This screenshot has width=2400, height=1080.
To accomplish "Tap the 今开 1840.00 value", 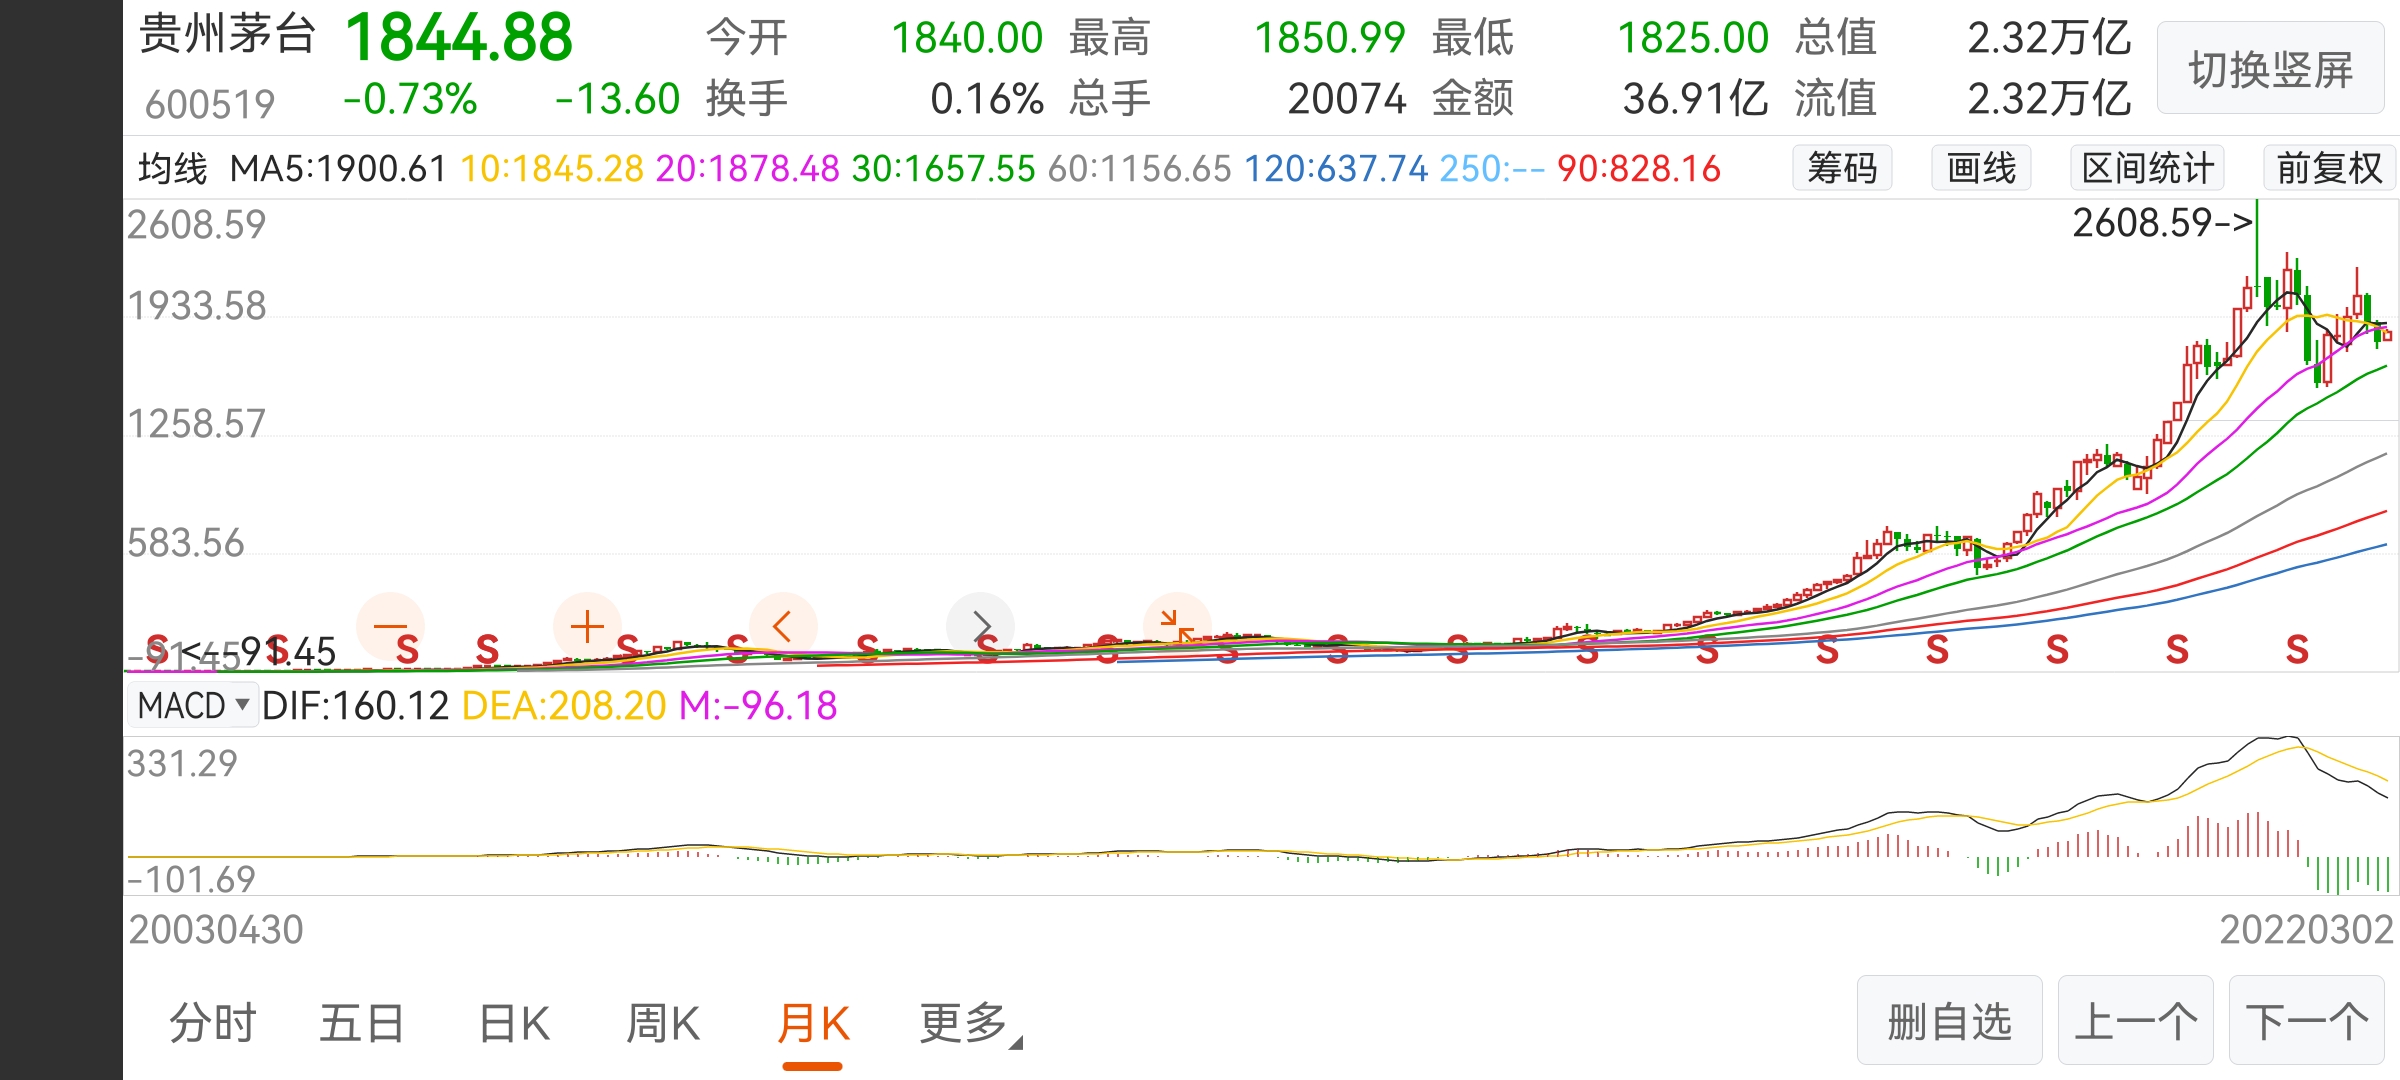I will click(x=967, y=38).
